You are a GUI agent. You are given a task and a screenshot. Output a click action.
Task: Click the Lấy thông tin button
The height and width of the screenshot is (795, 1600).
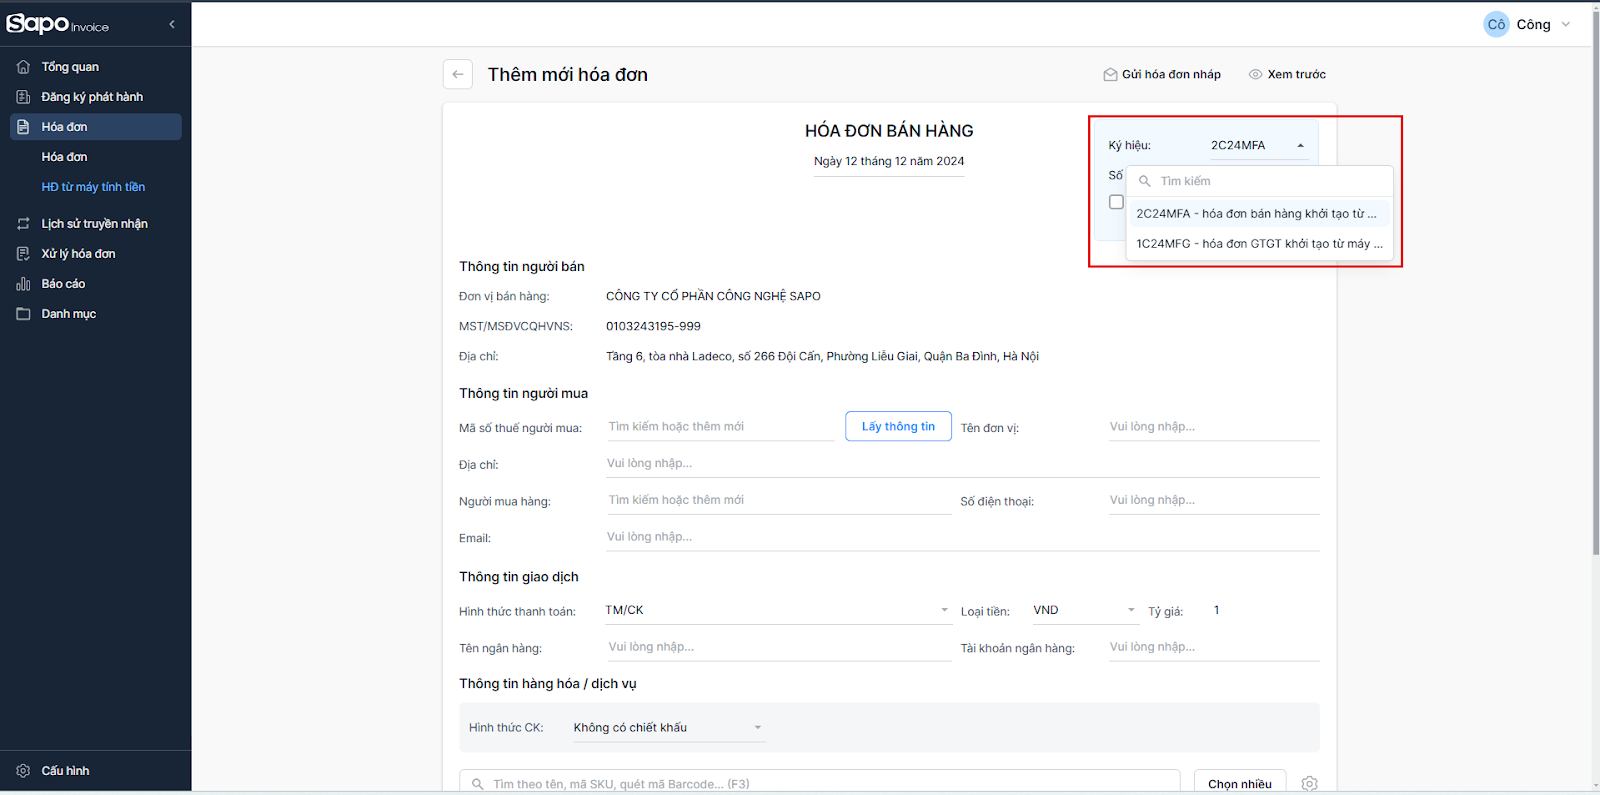click(898, 427)
